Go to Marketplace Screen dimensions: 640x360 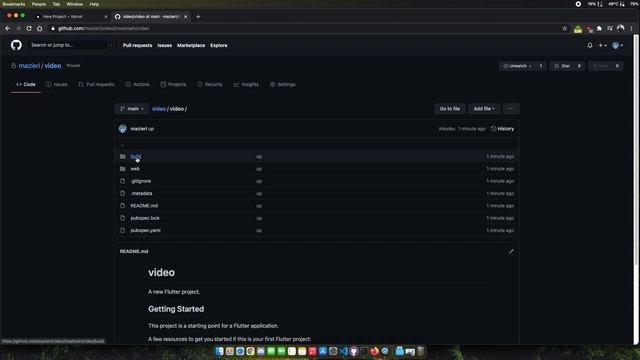(x=191, y=45)
